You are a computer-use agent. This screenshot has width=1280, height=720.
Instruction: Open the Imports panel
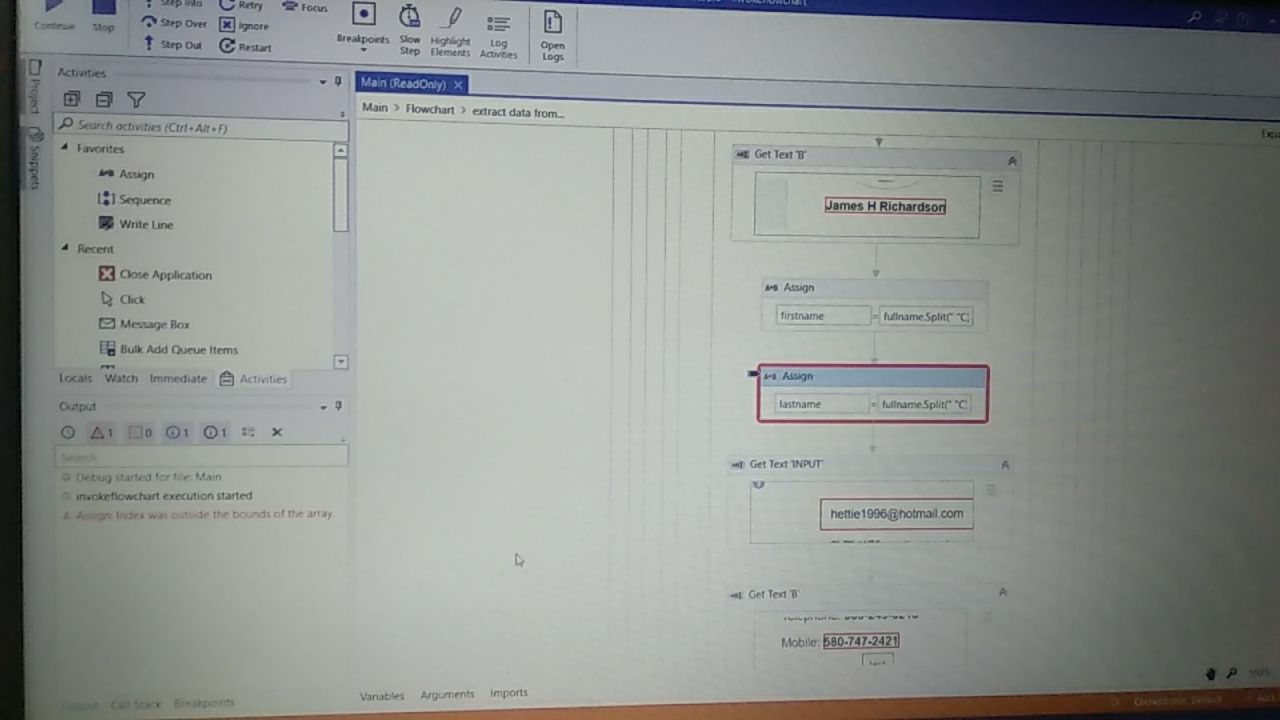pyautogui.click(x=508, y=693)
